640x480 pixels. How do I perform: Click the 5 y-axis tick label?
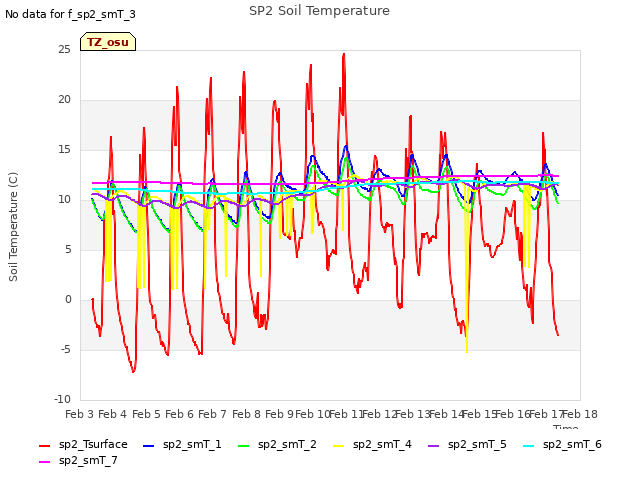point(68,250)
